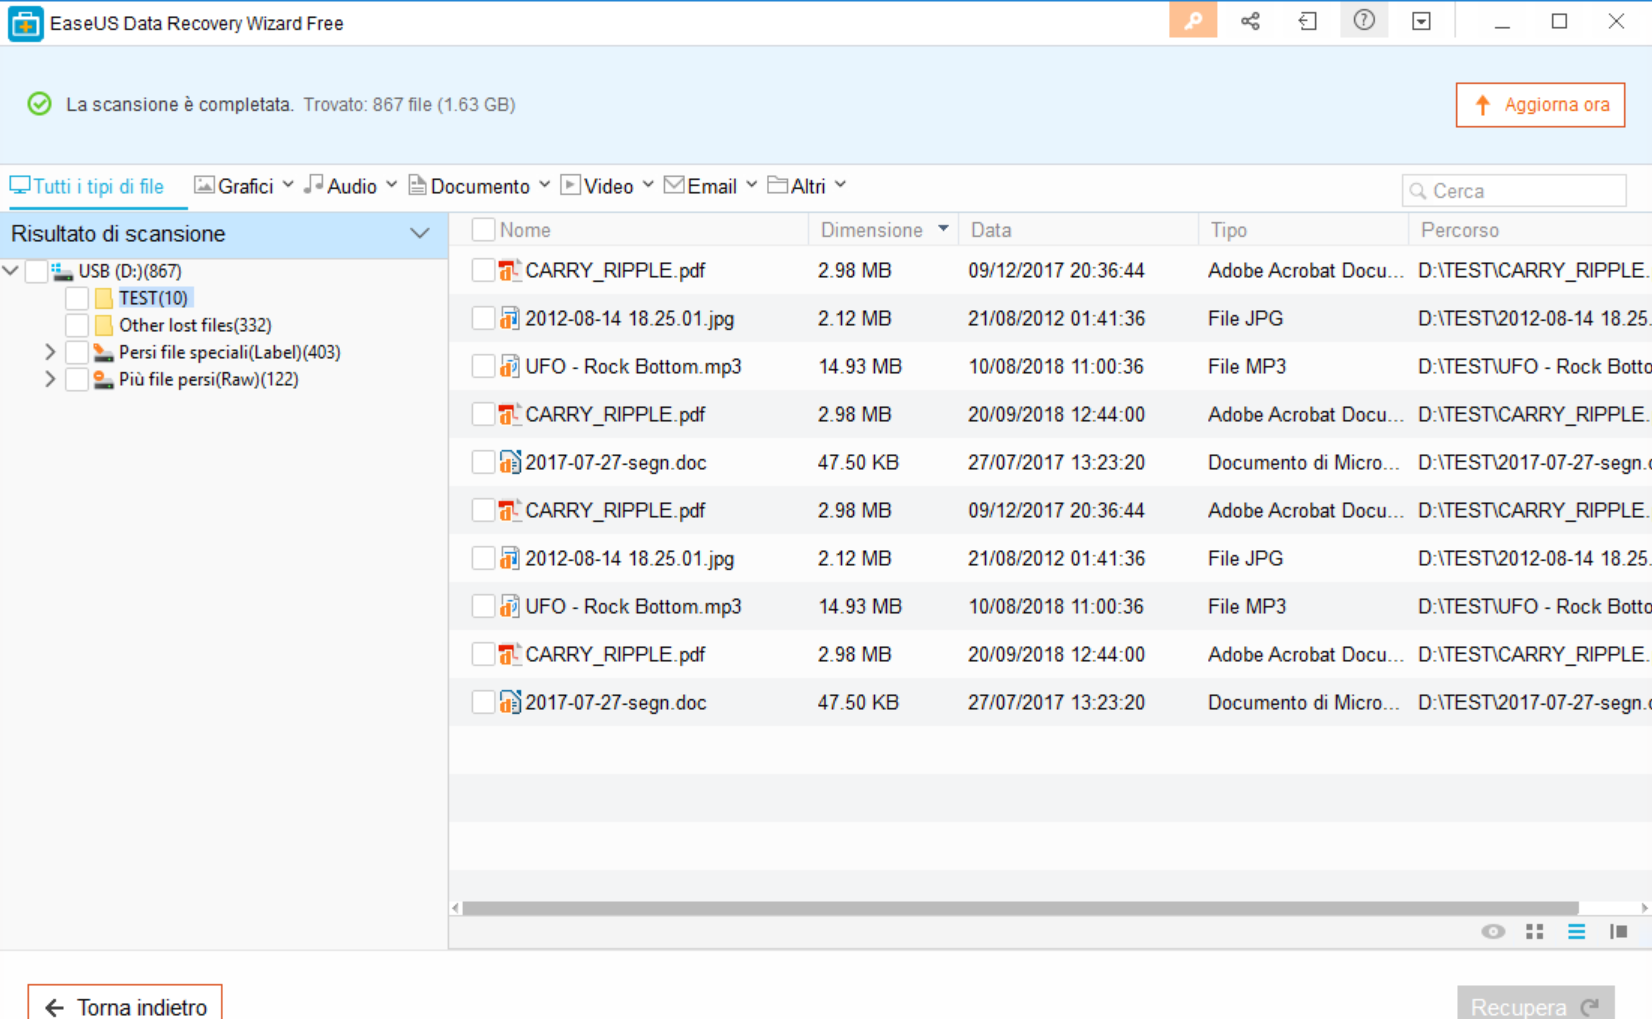1652x1019 pixels.
Task: Tick checkbox of first CARRY_RIPPLE.pdf row
Action: click(483, 270)
